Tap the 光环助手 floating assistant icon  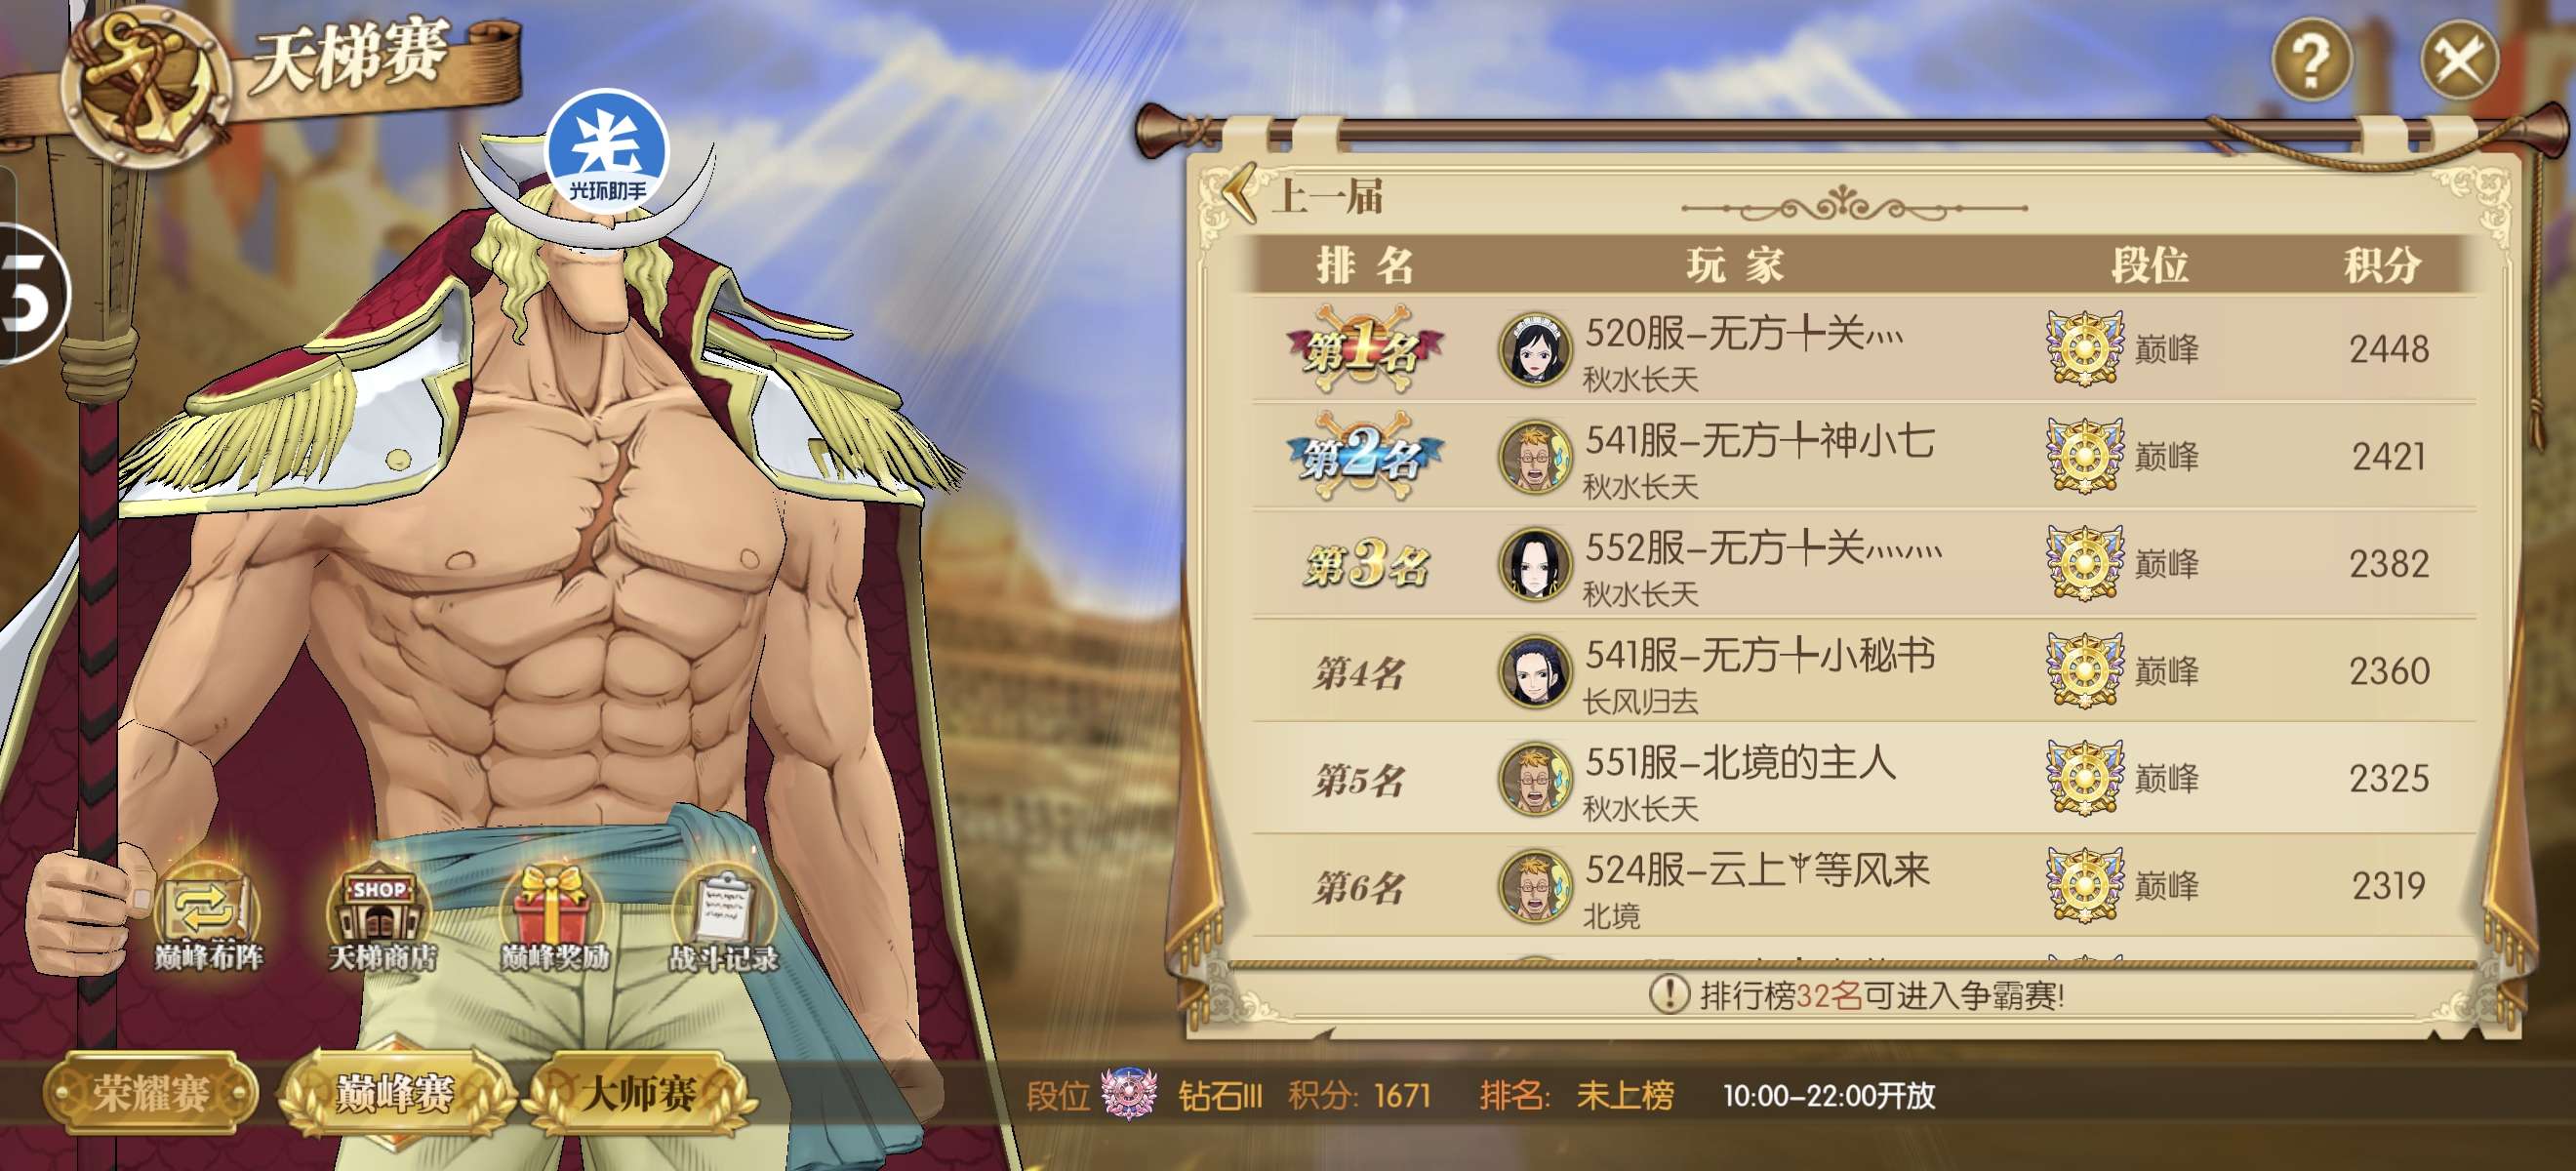pyautogui.click(x=607, y=150)
